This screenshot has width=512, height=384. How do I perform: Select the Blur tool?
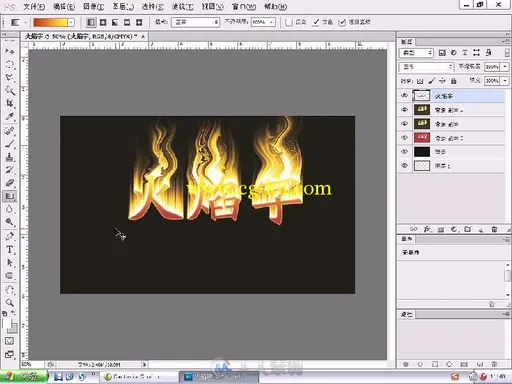[x=10, y=209]
